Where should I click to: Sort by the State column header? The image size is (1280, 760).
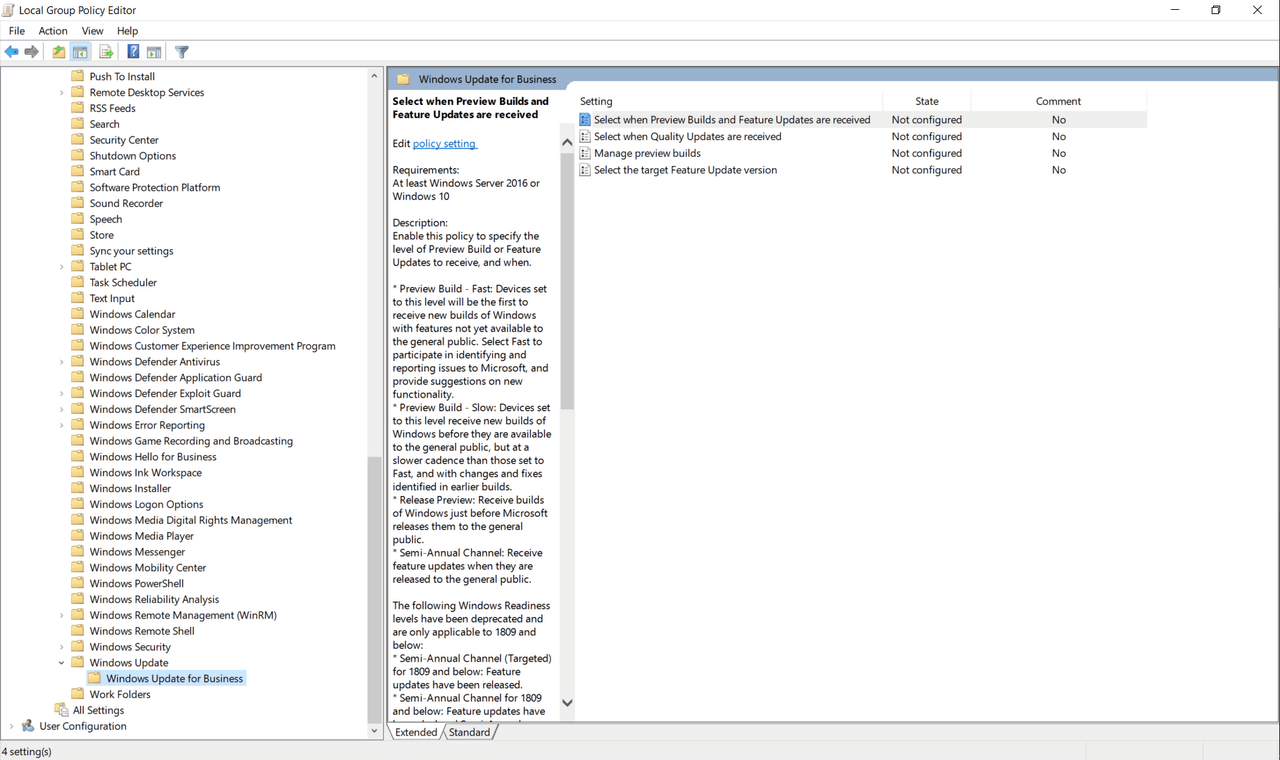[927, 101]
